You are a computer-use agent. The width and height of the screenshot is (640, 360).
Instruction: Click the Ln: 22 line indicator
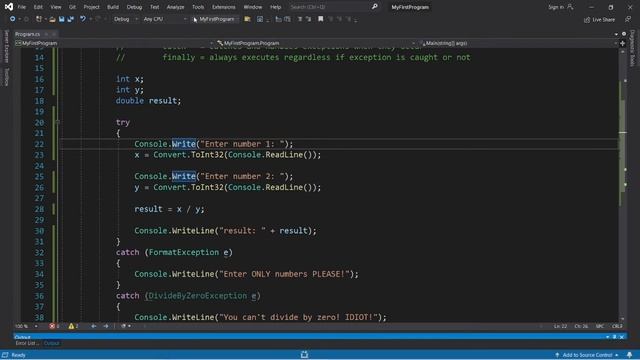[560, 326]
